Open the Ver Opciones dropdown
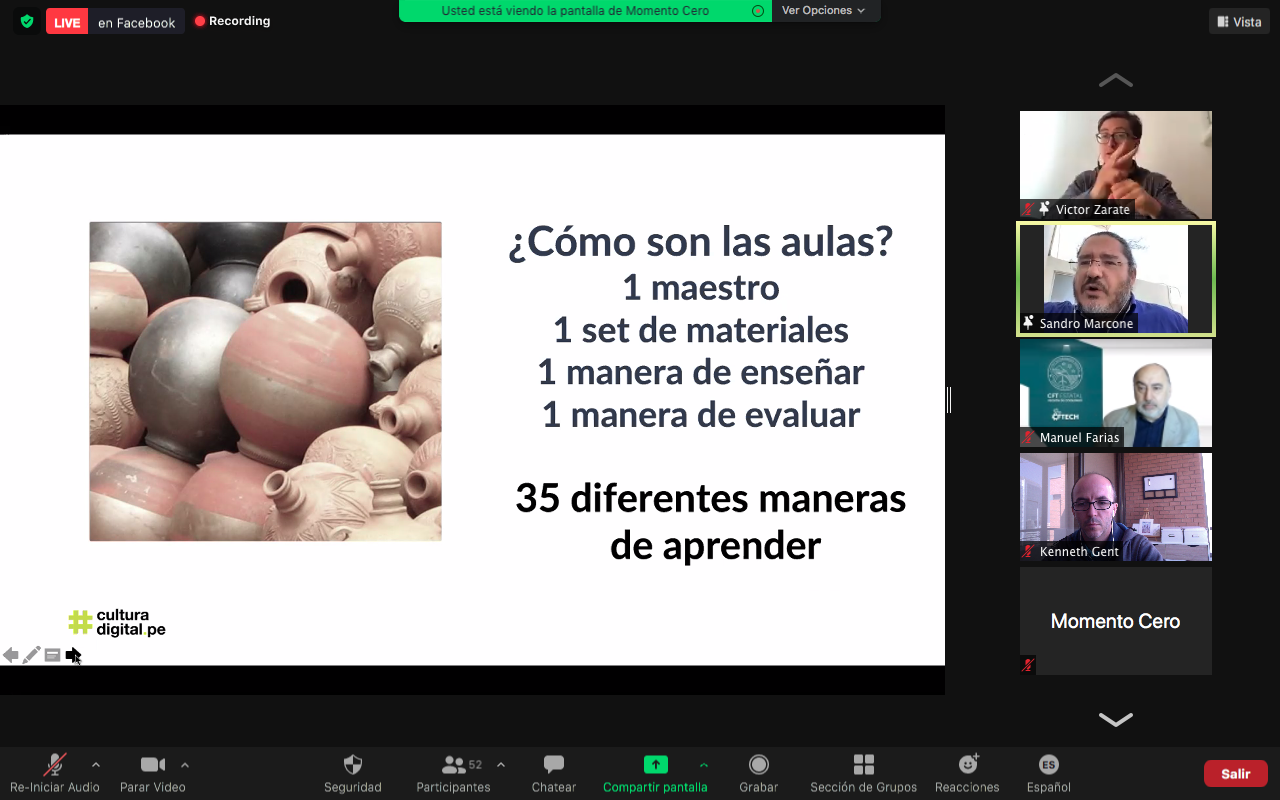The width and height of the screenshot is (1280, 800). pos(823,11)
